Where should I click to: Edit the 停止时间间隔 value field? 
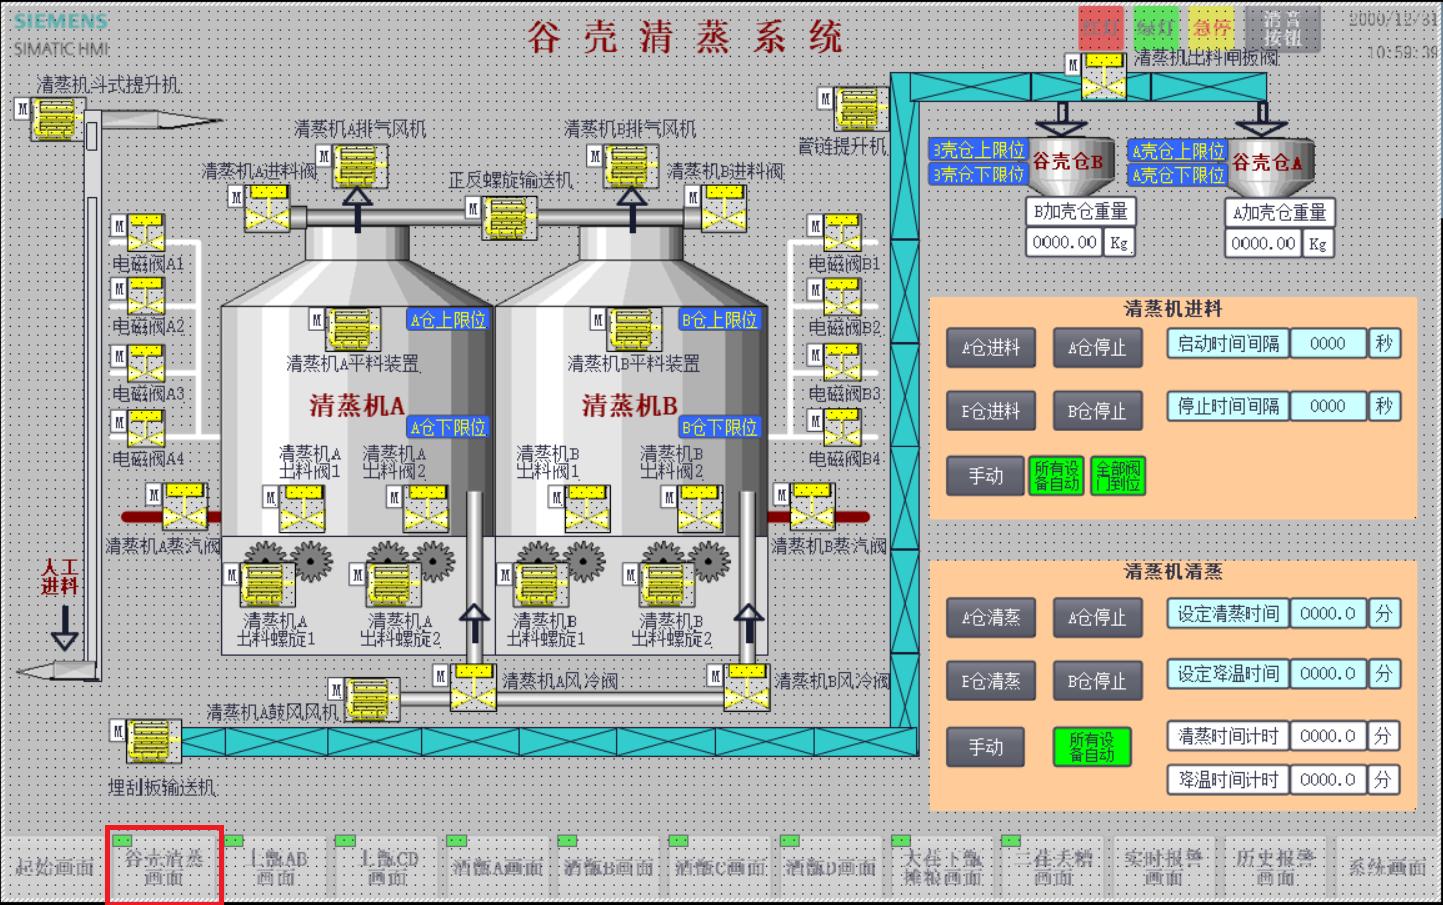pos(1328,406)
